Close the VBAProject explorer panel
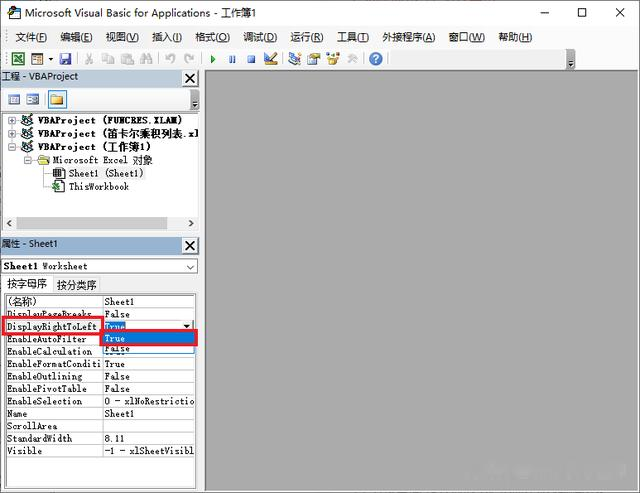The image size is (640, 493). click(x=190, y=78)
